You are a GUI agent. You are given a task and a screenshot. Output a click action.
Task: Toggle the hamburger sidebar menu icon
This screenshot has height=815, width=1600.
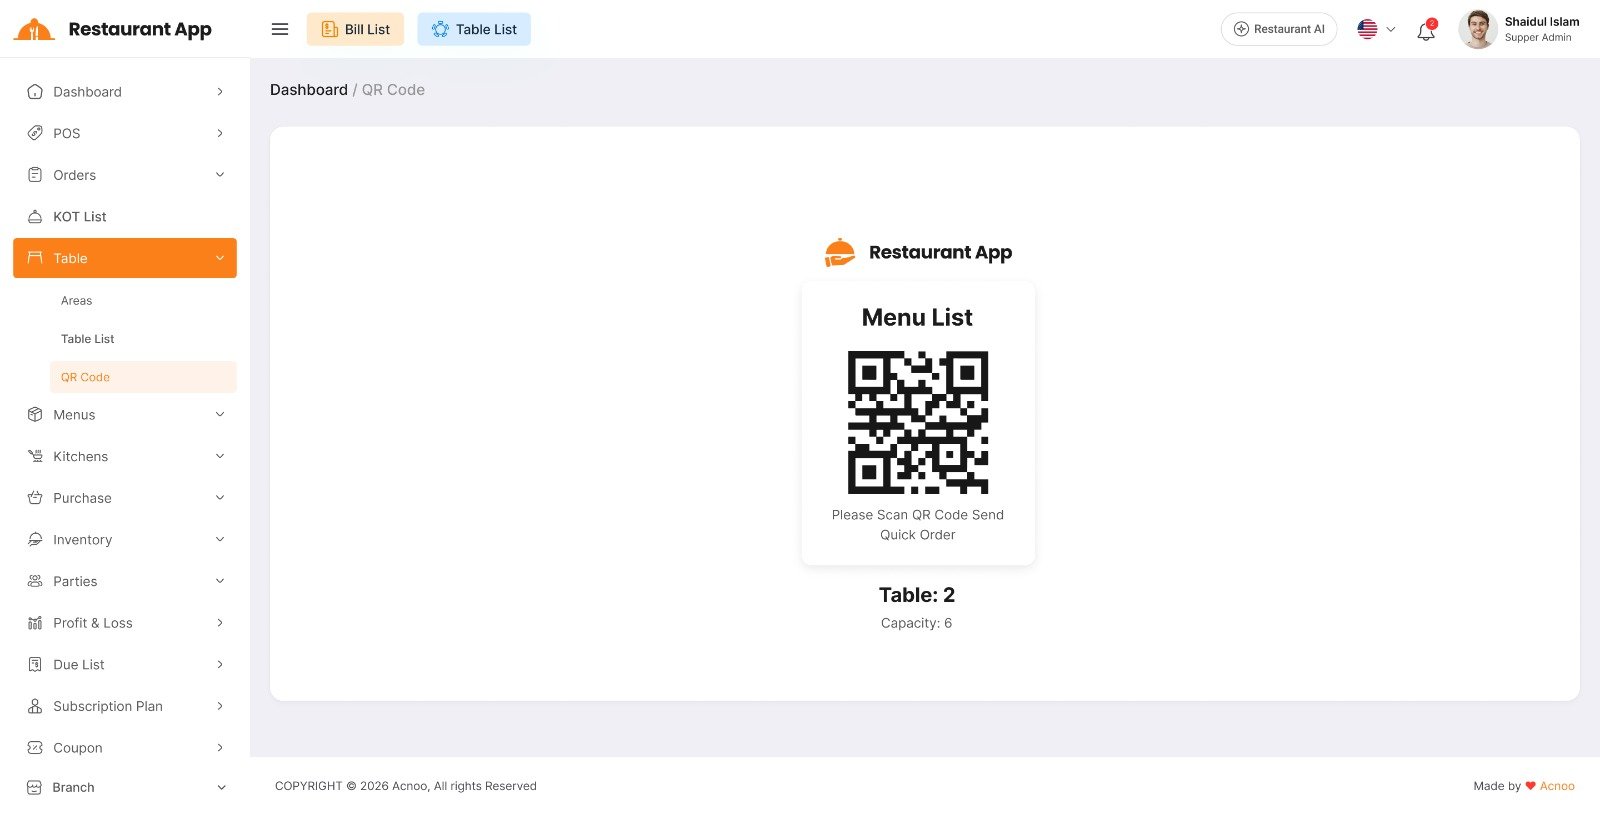coord(280,29)
